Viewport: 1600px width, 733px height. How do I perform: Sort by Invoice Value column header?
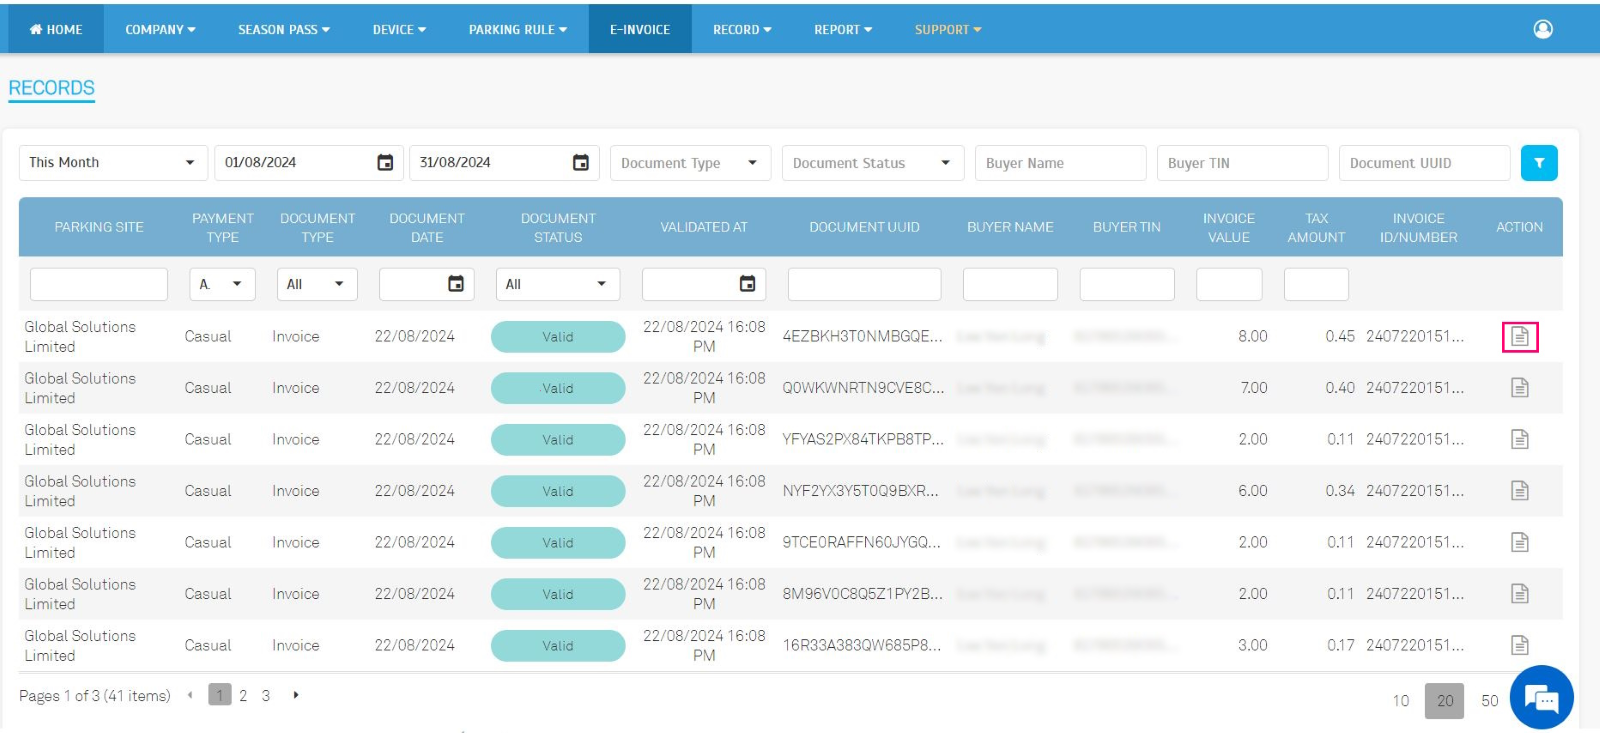[x=1228, y=227]
